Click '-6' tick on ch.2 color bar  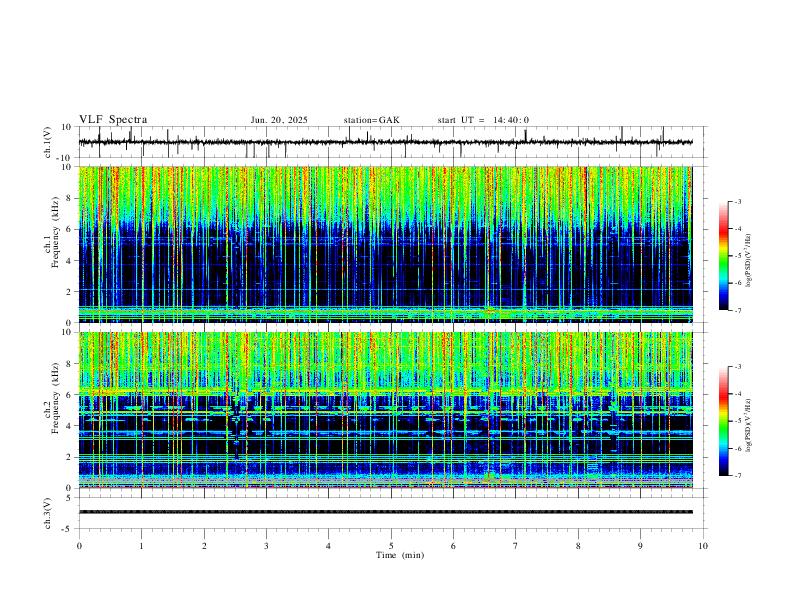click(737, 448)
